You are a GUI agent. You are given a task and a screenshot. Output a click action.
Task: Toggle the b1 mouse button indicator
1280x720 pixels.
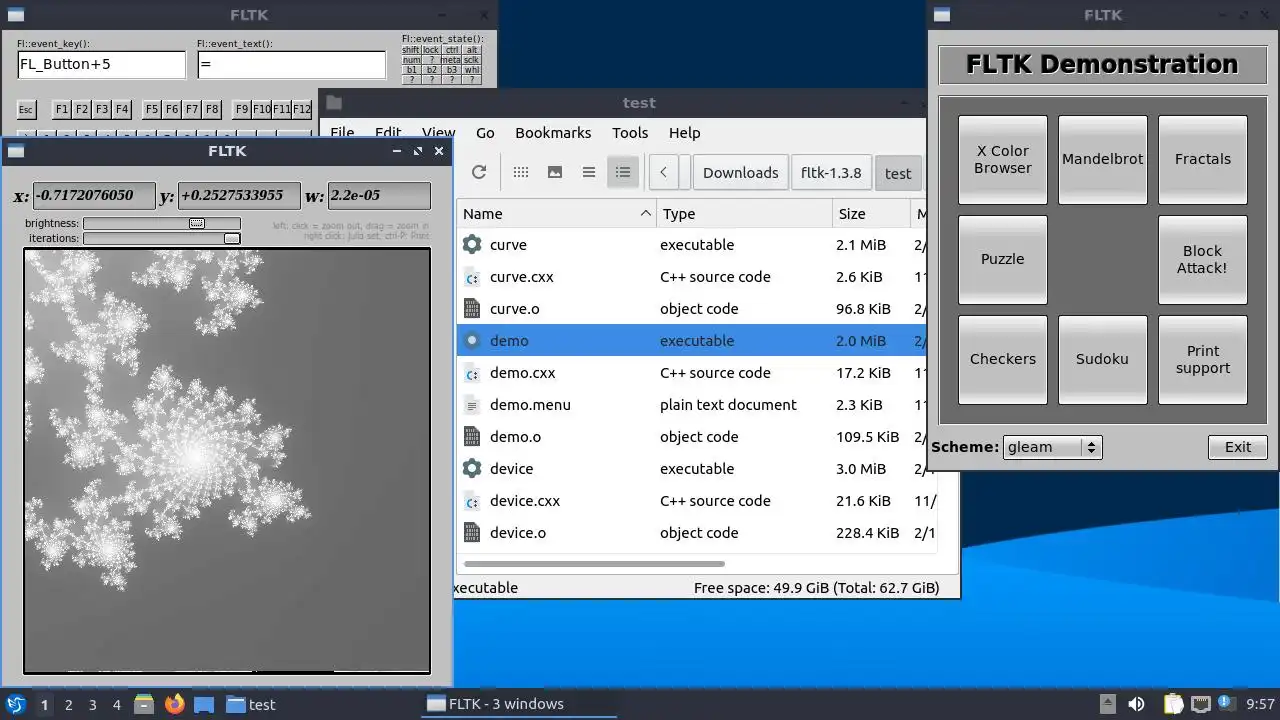pyautogui.click(x=411, y=70)
